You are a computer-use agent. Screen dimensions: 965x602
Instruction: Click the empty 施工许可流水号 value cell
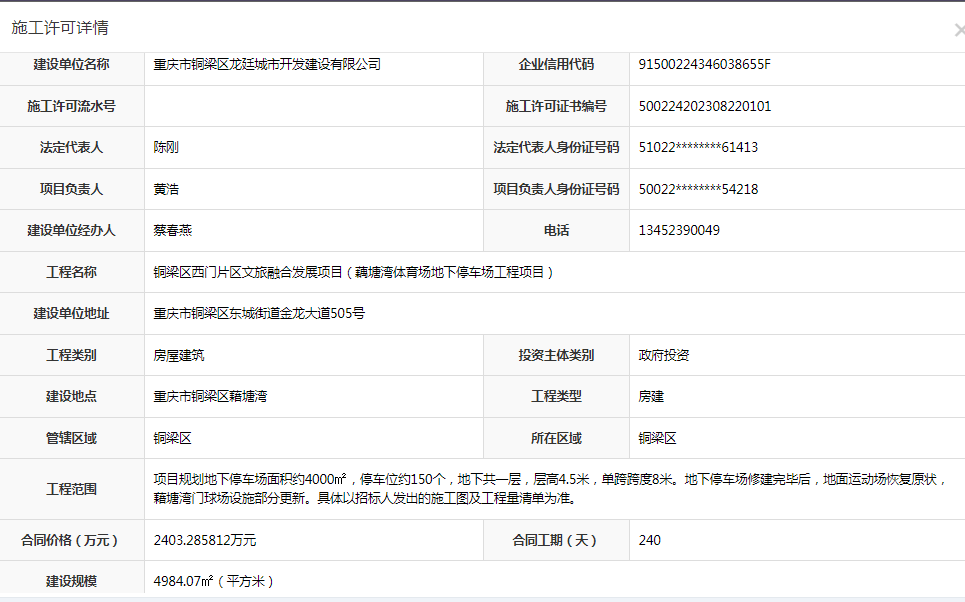click(x=313, y=106)
